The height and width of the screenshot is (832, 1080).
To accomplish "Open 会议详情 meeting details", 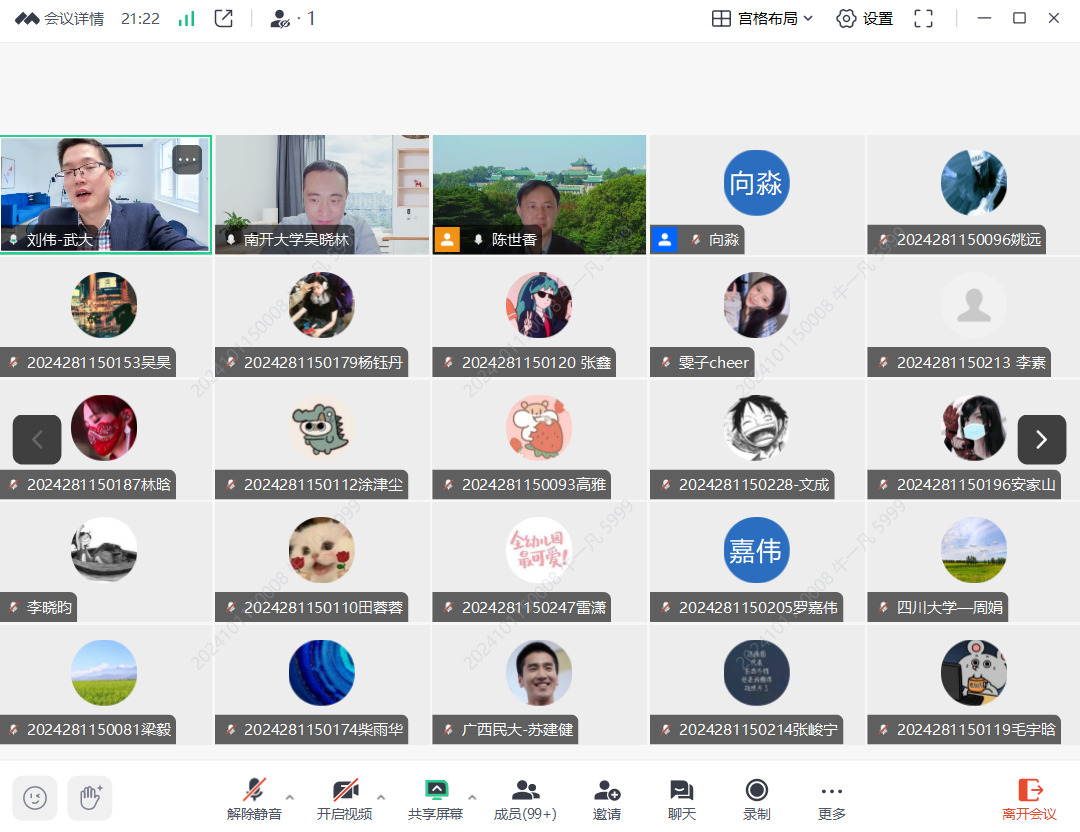I will pos(60,18).
